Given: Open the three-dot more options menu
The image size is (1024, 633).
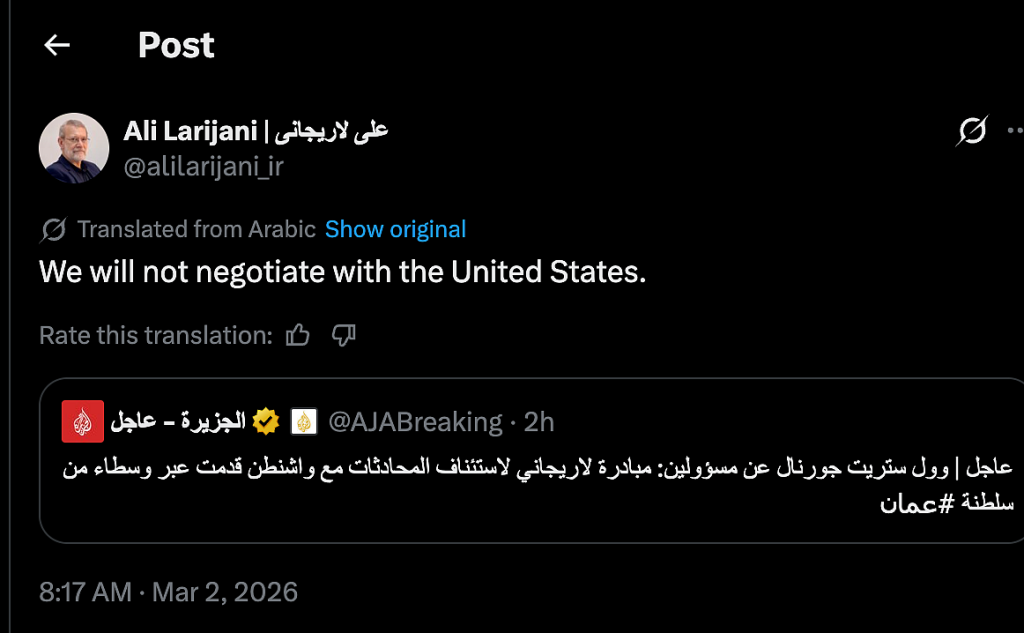Looking at the screenshot, I should click(1015, 131).
